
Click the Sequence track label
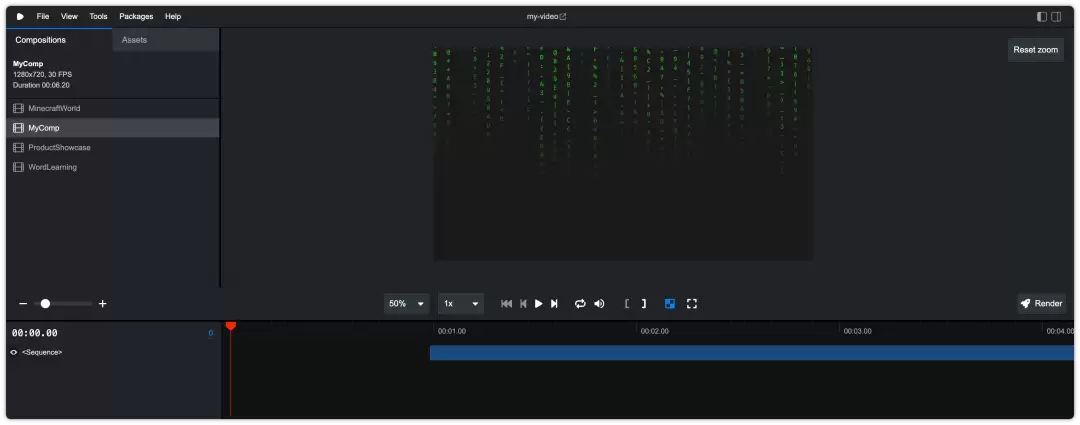point(42,353)
